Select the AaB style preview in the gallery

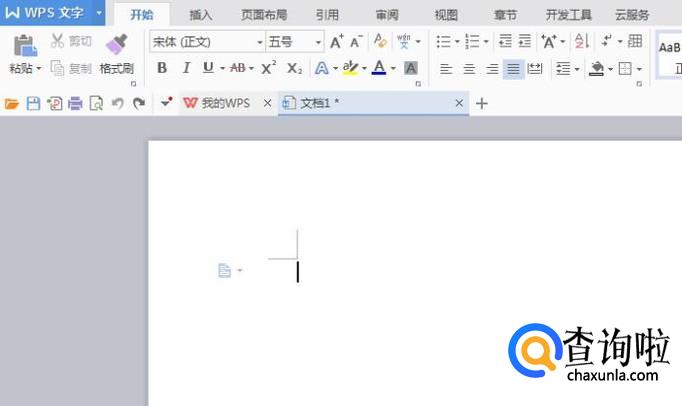coord(669,54)
